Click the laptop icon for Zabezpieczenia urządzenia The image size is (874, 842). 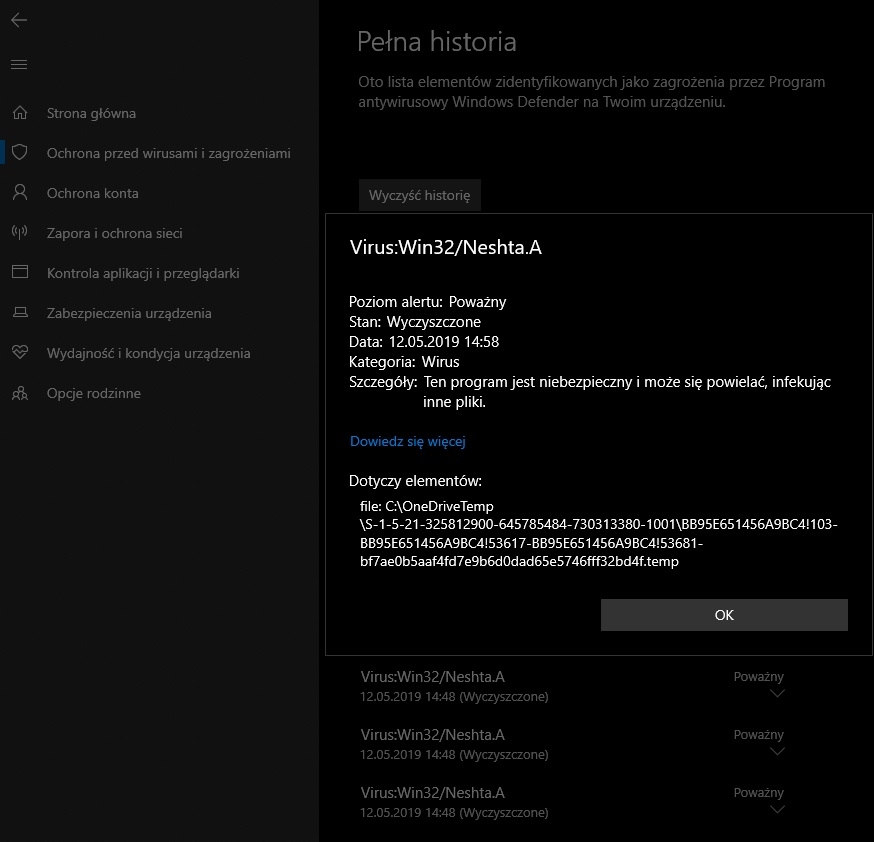(x=20, y=313)
